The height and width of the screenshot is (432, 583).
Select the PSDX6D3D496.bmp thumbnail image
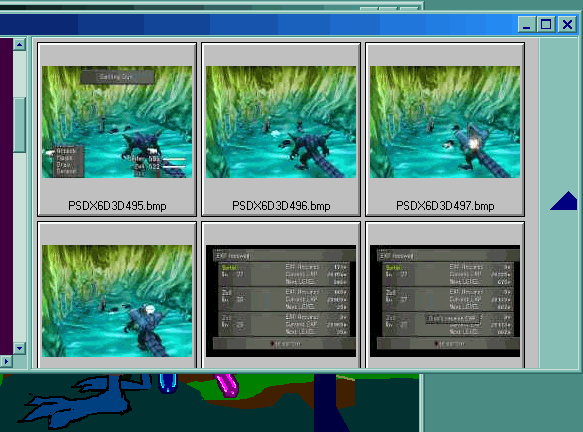pyautogui.click(x=281, y=122)
